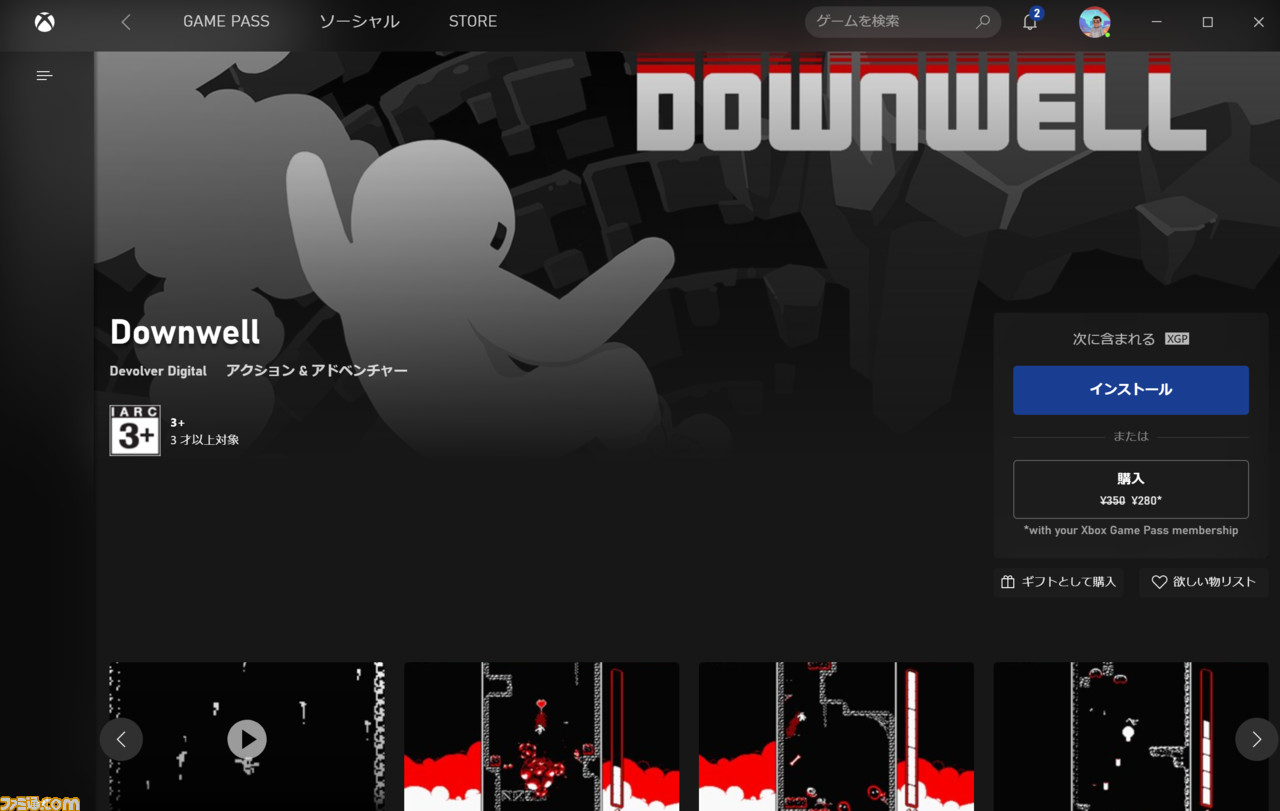Click ギフトとして購入 button
1280x811 pixels.
(1058, 582)
